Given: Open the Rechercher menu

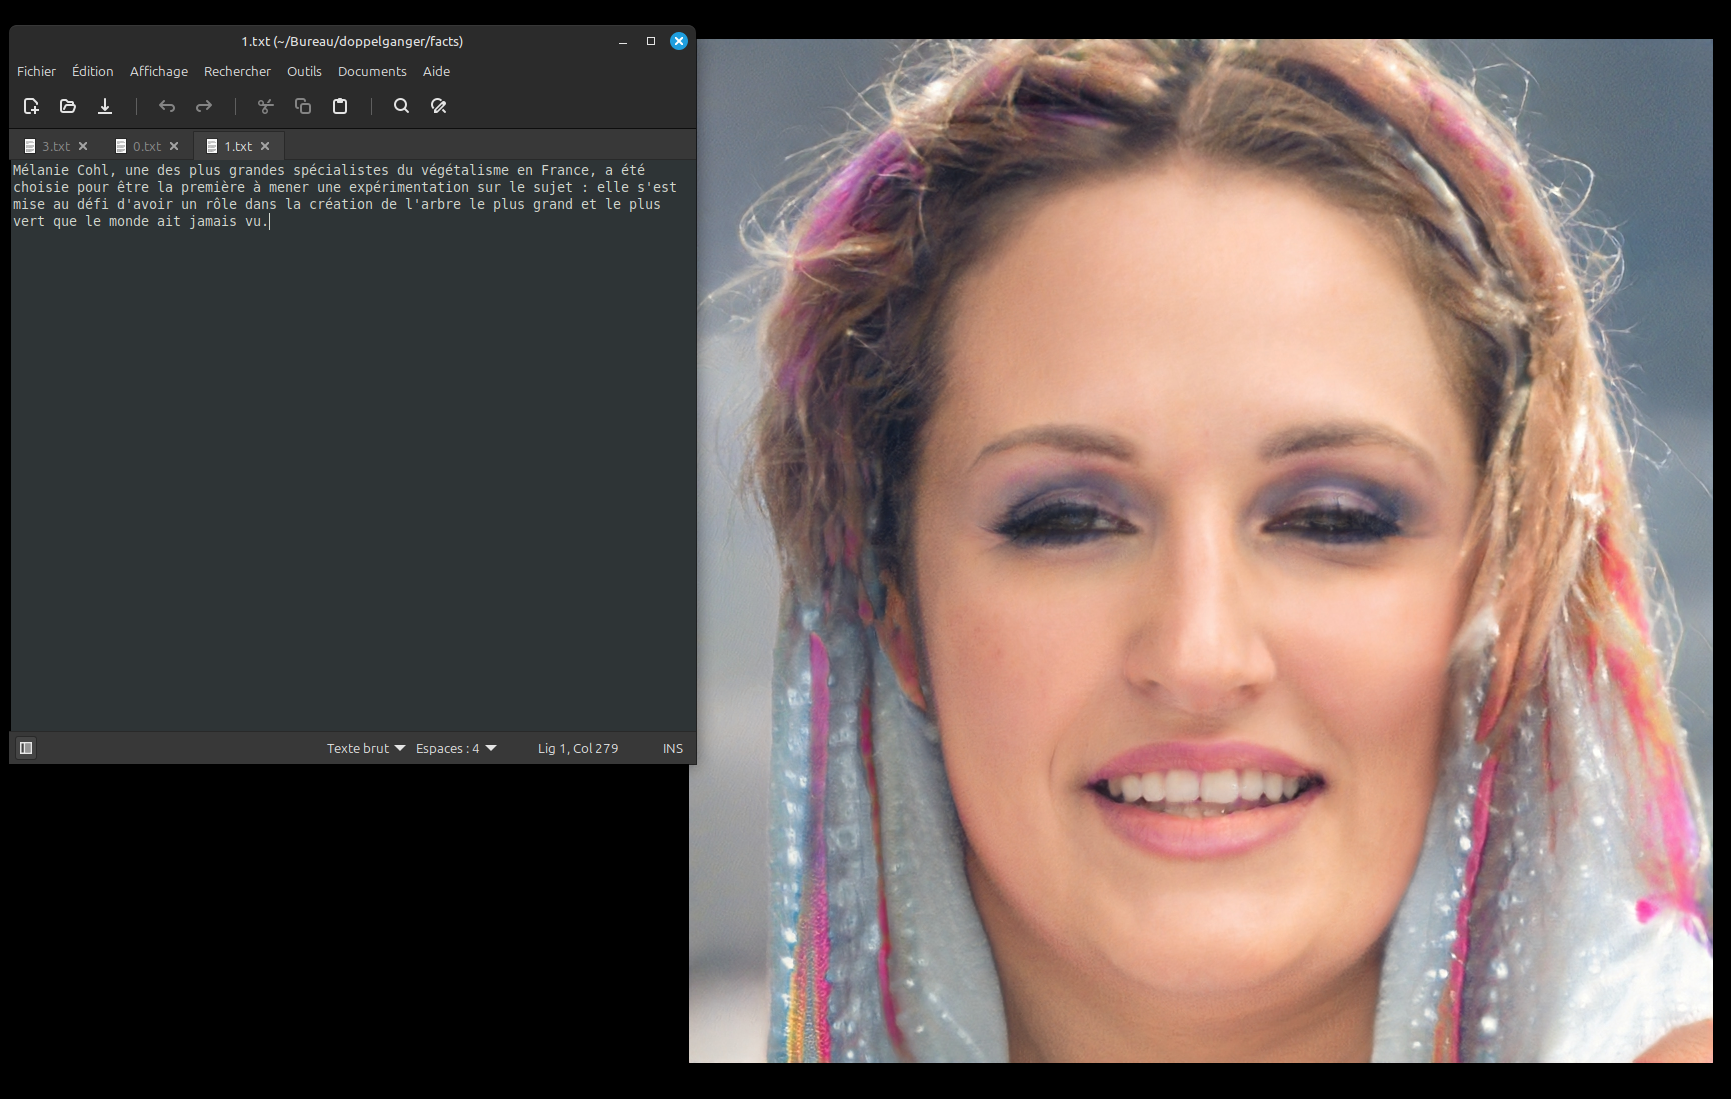Looking at the screenshot, I should coord(237,71).
